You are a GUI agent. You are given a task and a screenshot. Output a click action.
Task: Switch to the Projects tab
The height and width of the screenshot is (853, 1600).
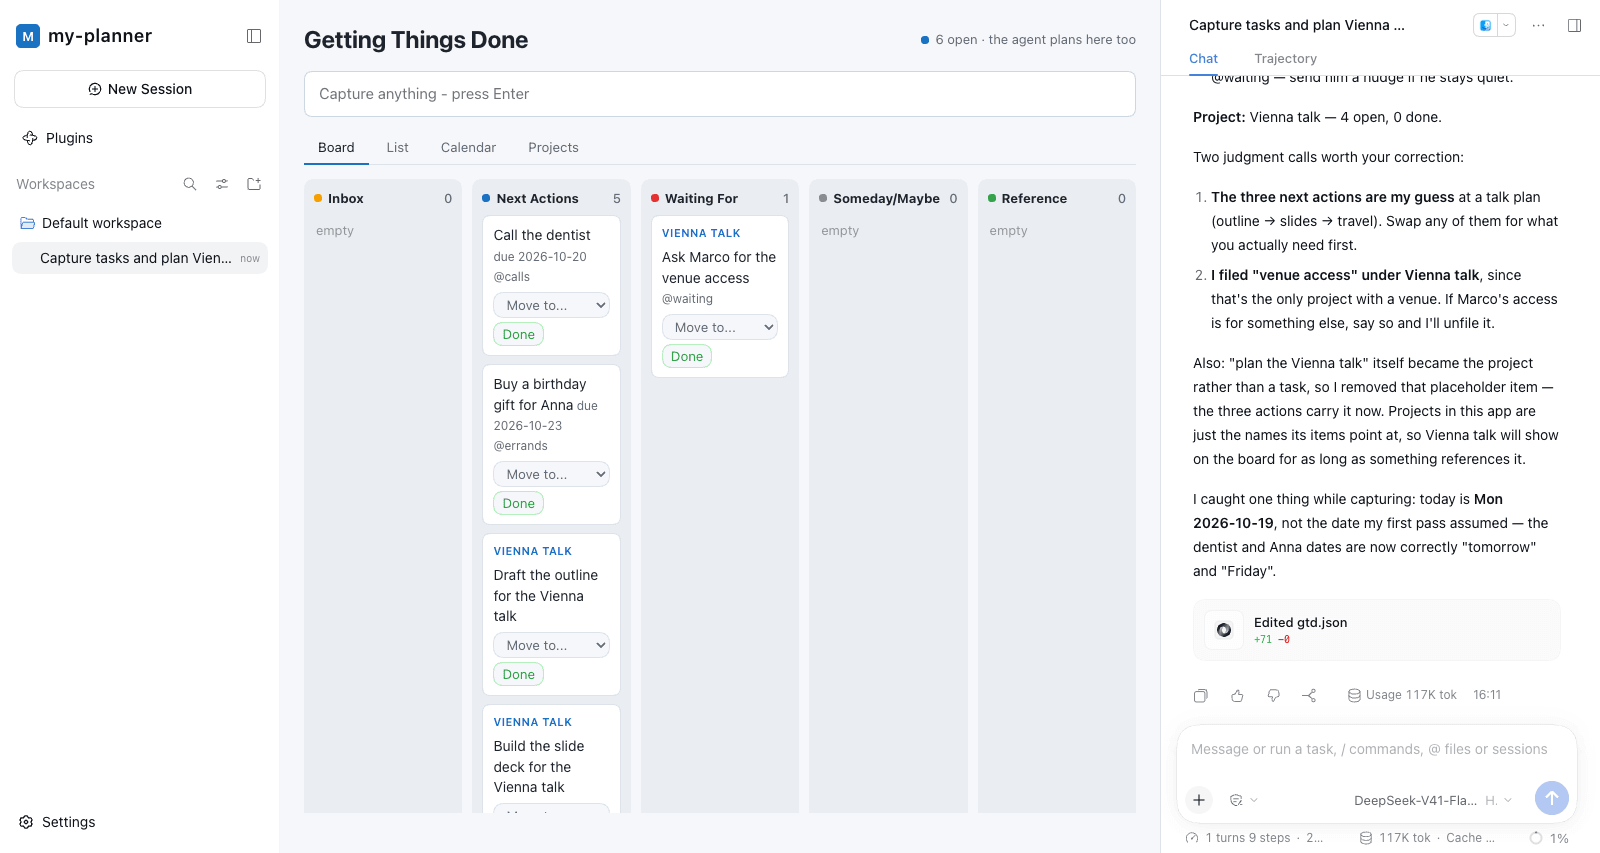553,147
